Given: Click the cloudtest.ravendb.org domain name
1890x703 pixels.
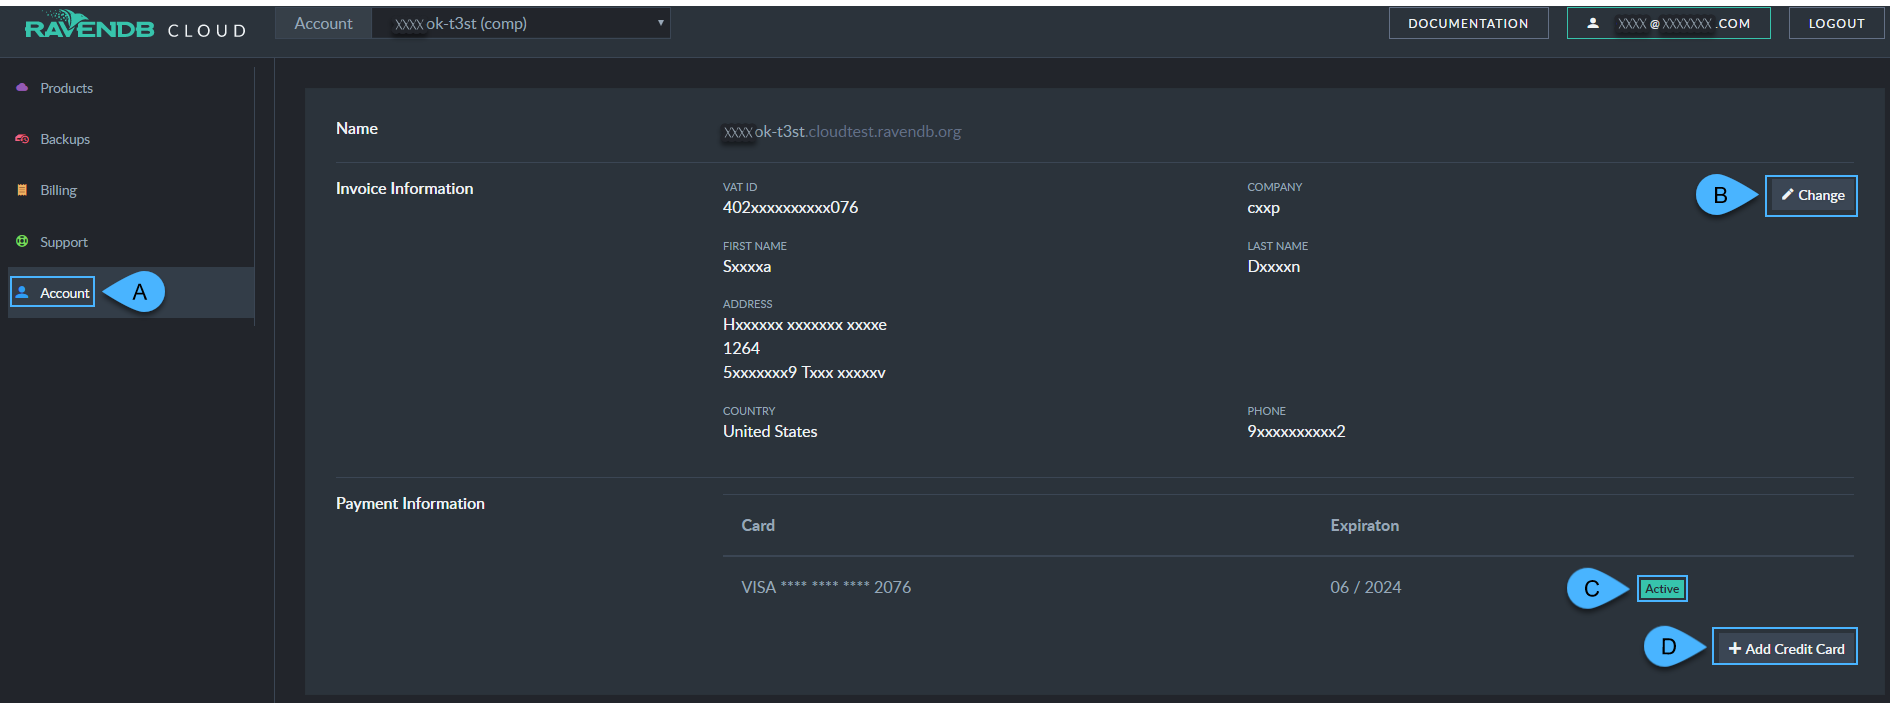Looking at the screenshot, I should (883, 132).
